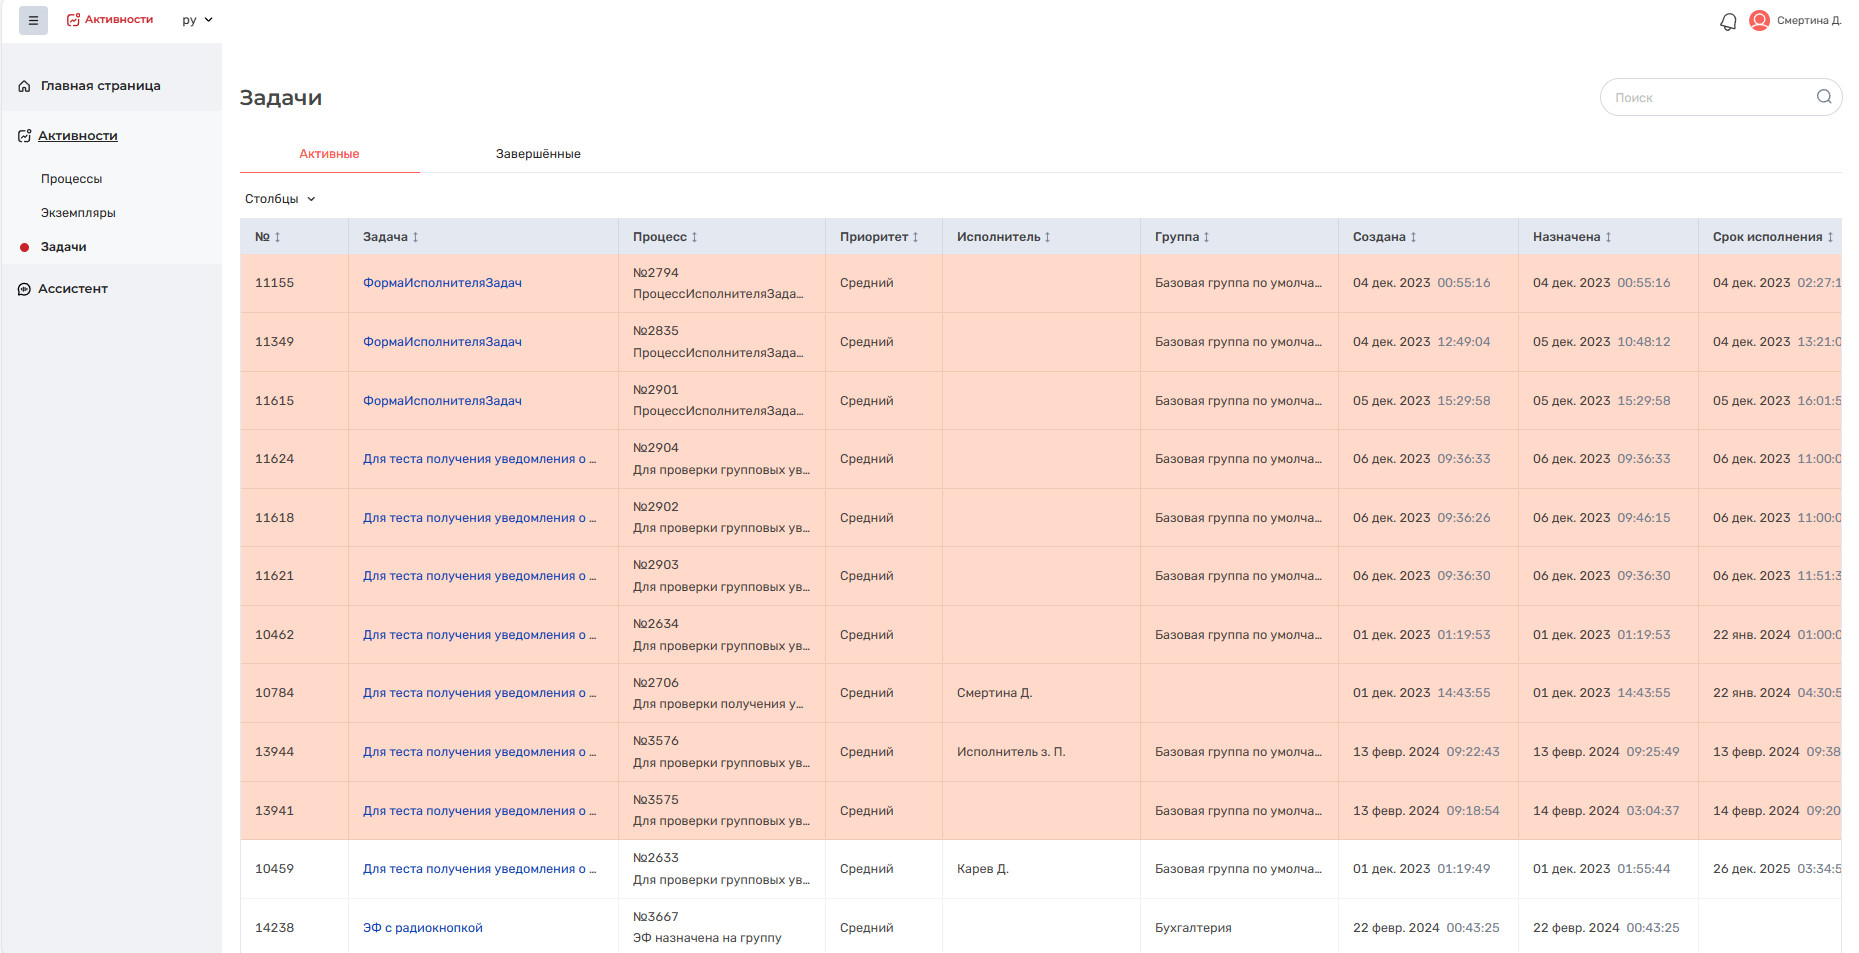Sort by № column arrow icon
Image resolution: width=1859 pixels, height=953 pixels.
click(x=278, y=237)
